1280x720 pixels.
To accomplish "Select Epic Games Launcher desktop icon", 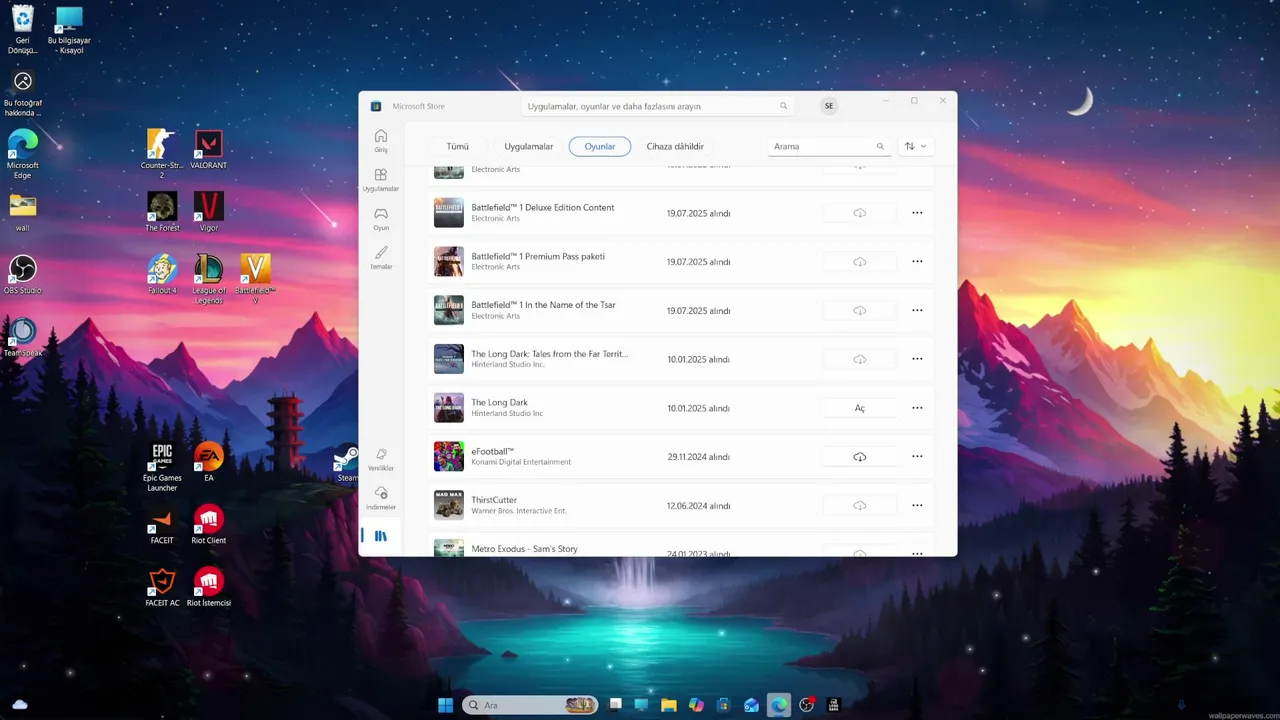I will pos(162,467).
